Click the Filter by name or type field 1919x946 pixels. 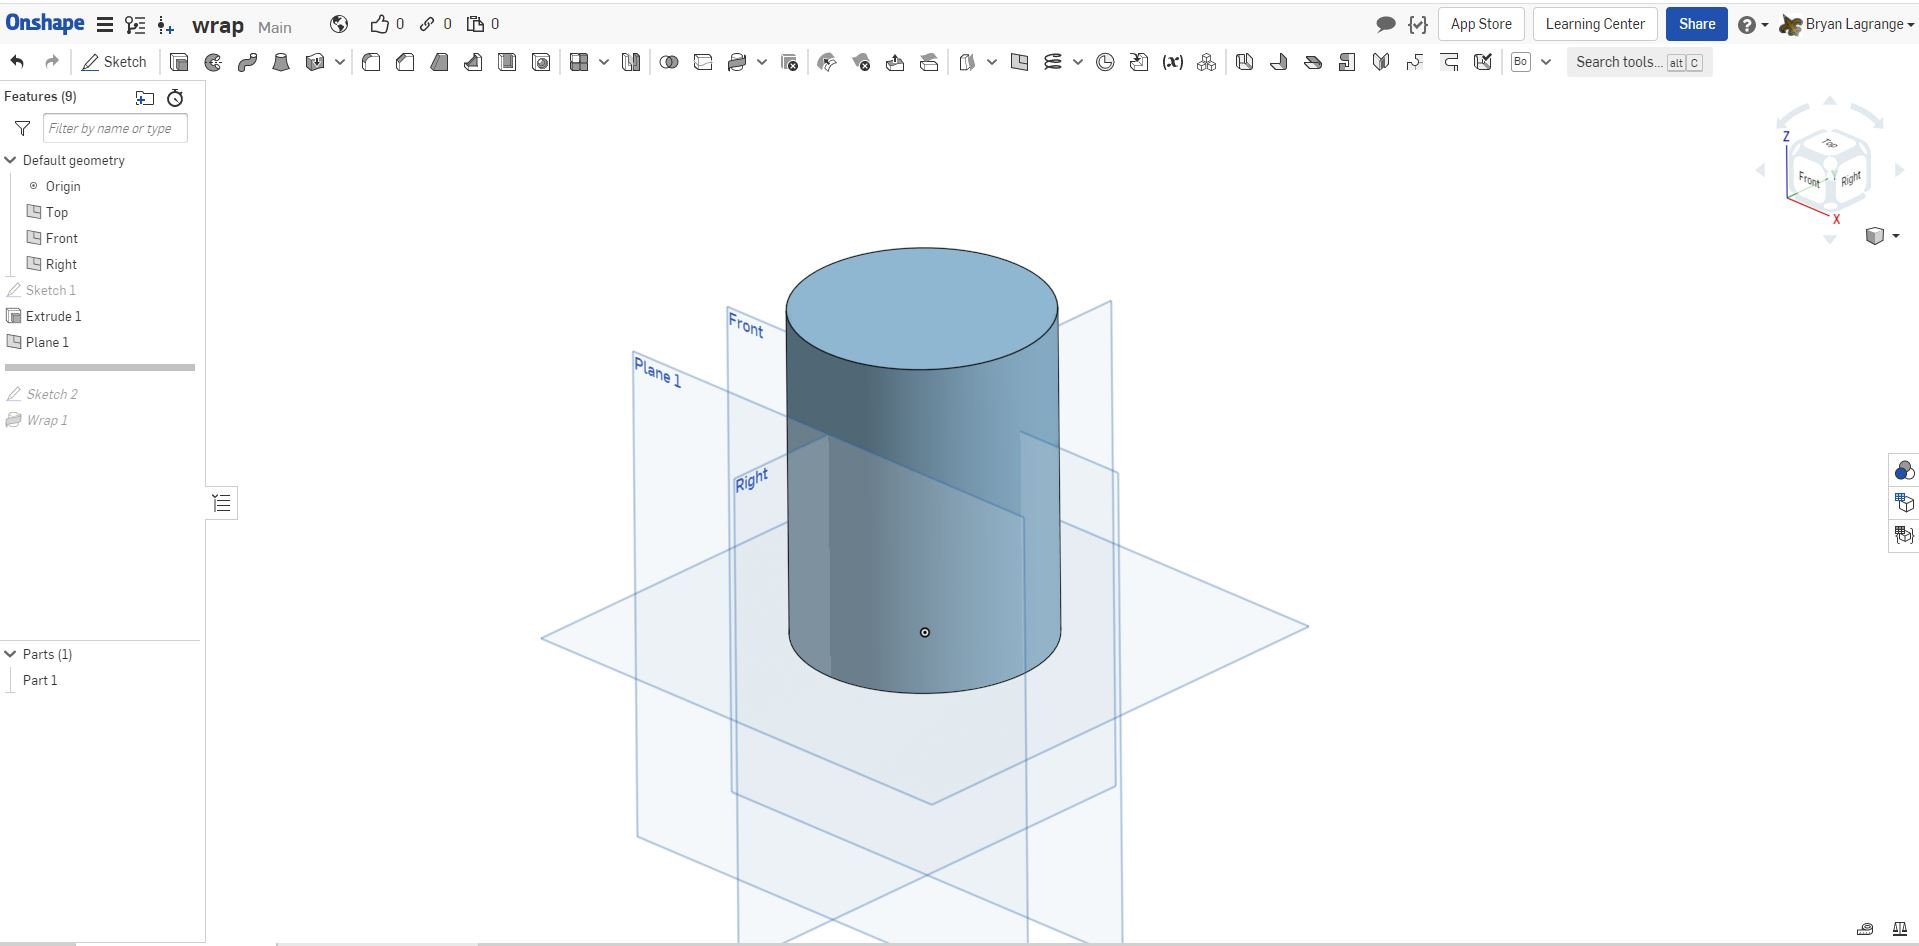pos(115,128)
